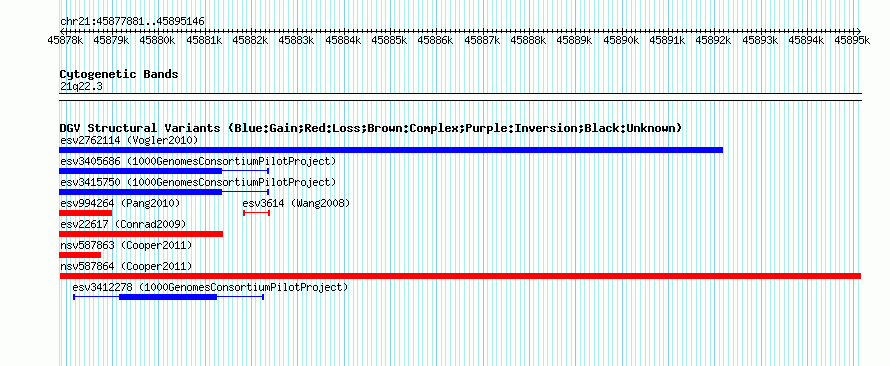Click the long red nsv587864 loss bar
The height and width of the screenshot is (366, 890).
460,276
